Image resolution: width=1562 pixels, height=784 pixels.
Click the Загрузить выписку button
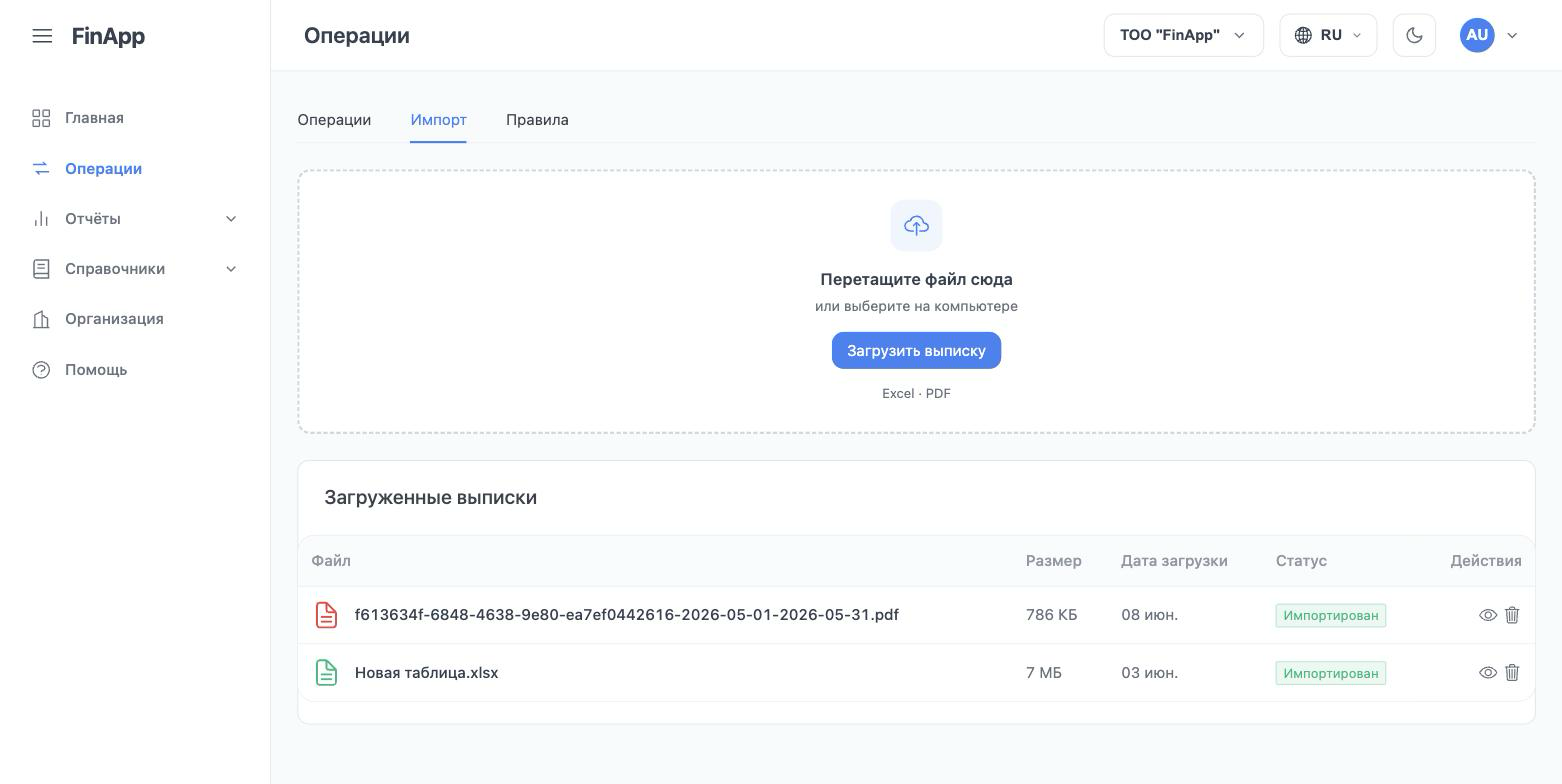916,351
